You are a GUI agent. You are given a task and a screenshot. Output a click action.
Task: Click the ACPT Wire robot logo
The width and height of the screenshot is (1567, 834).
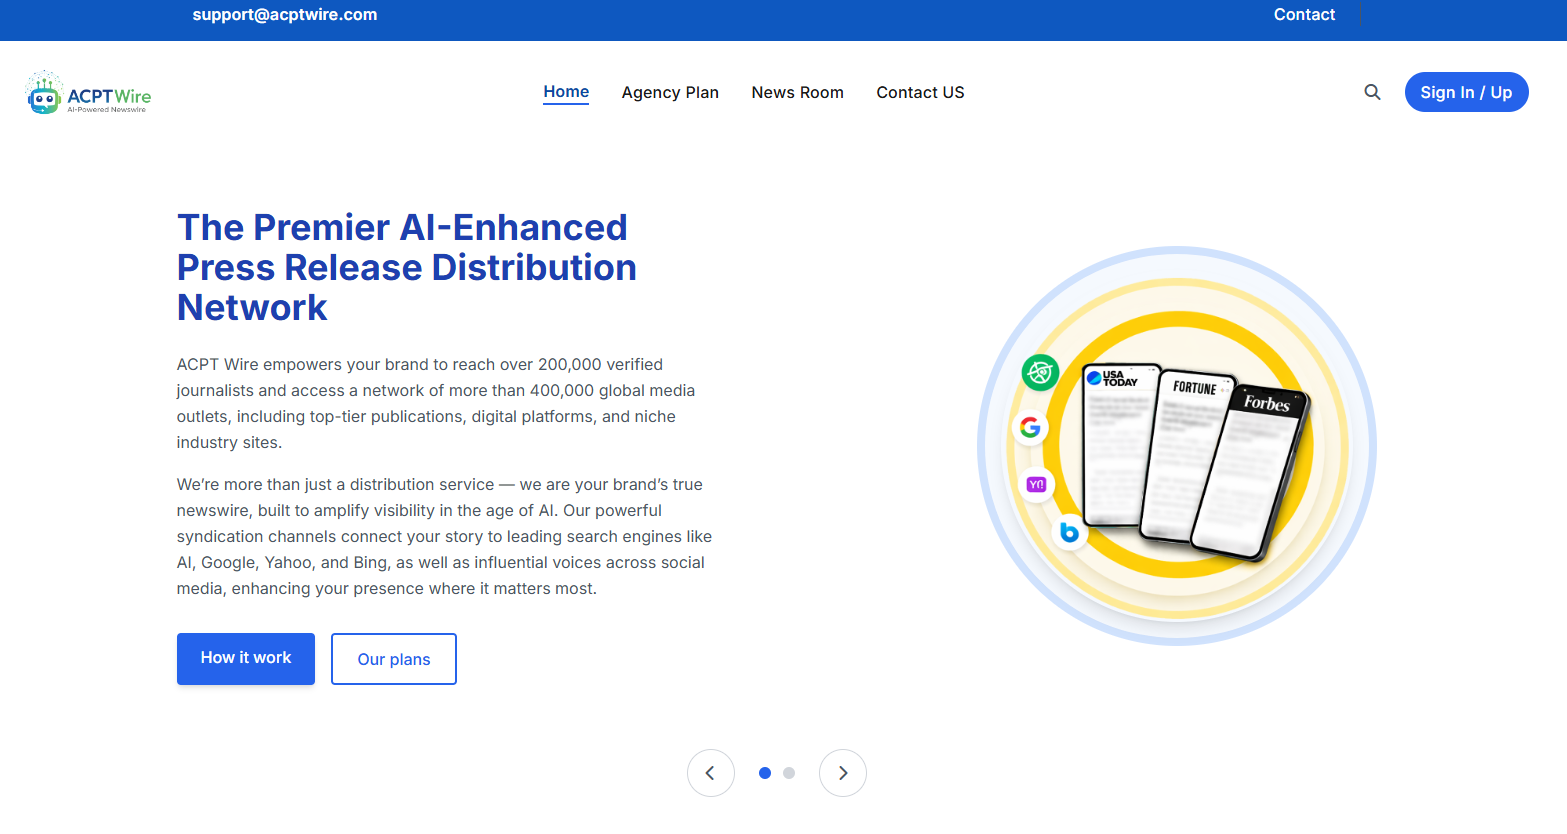89,93
